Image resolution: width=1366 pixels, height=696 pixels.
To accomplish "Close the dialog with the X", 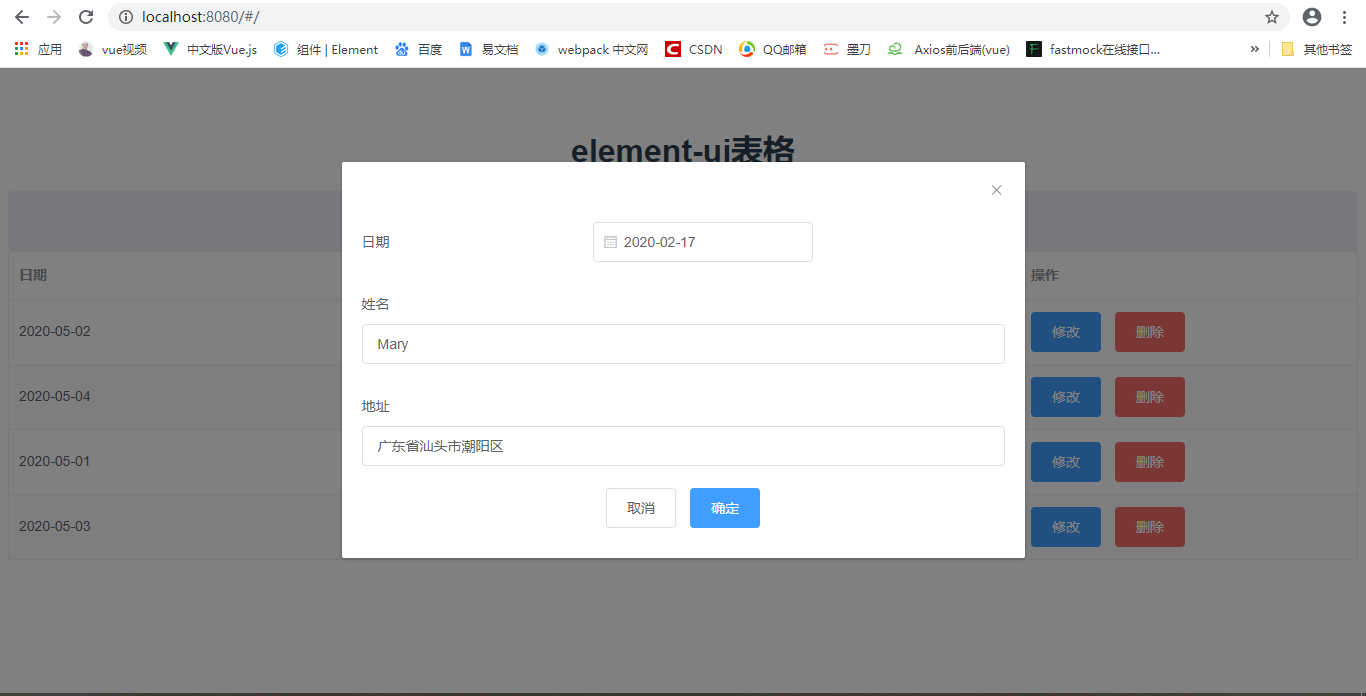I will (996, 189).
